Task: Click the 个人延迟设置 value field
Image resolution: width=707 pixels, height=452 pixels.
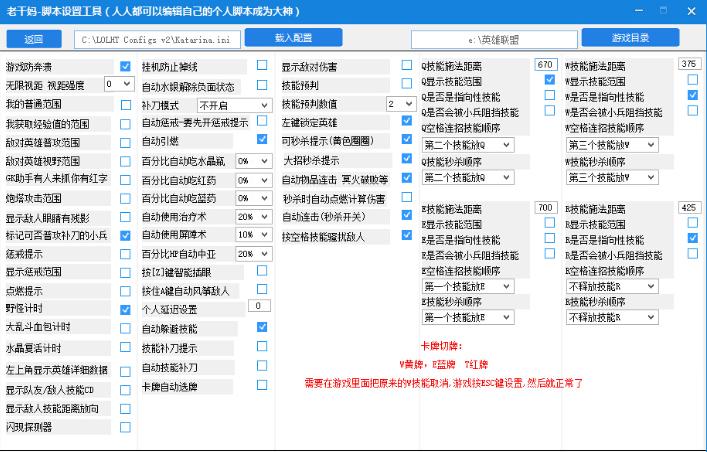Action: point(258,306)
